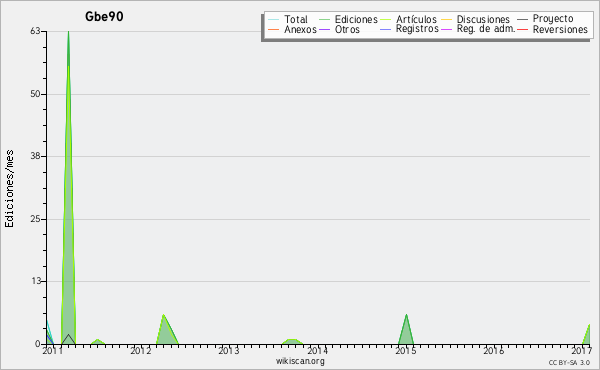Click the 63 y-axis value
The image size is (600, 370).
[35, 31]
